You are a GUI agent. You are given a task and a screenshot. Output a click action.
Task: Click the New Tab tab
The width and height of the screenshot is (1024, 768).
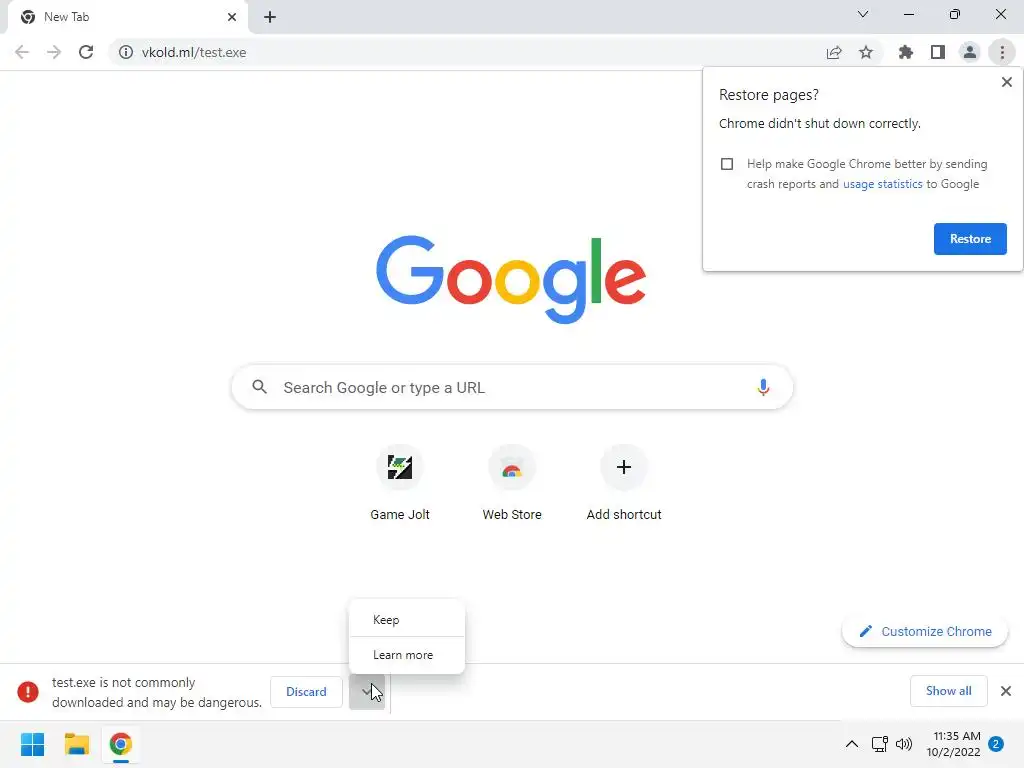coord(127,17)
